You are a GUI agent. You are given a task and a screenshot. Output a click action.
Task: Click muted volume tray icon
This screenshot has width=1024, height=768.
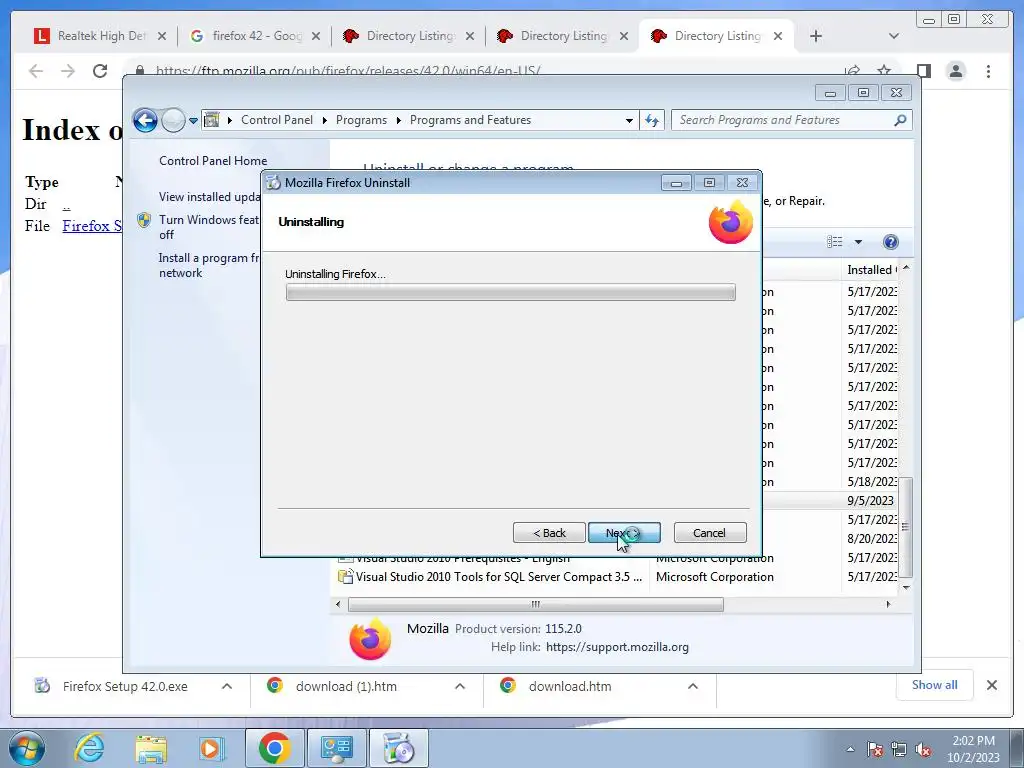pos(923,750)
